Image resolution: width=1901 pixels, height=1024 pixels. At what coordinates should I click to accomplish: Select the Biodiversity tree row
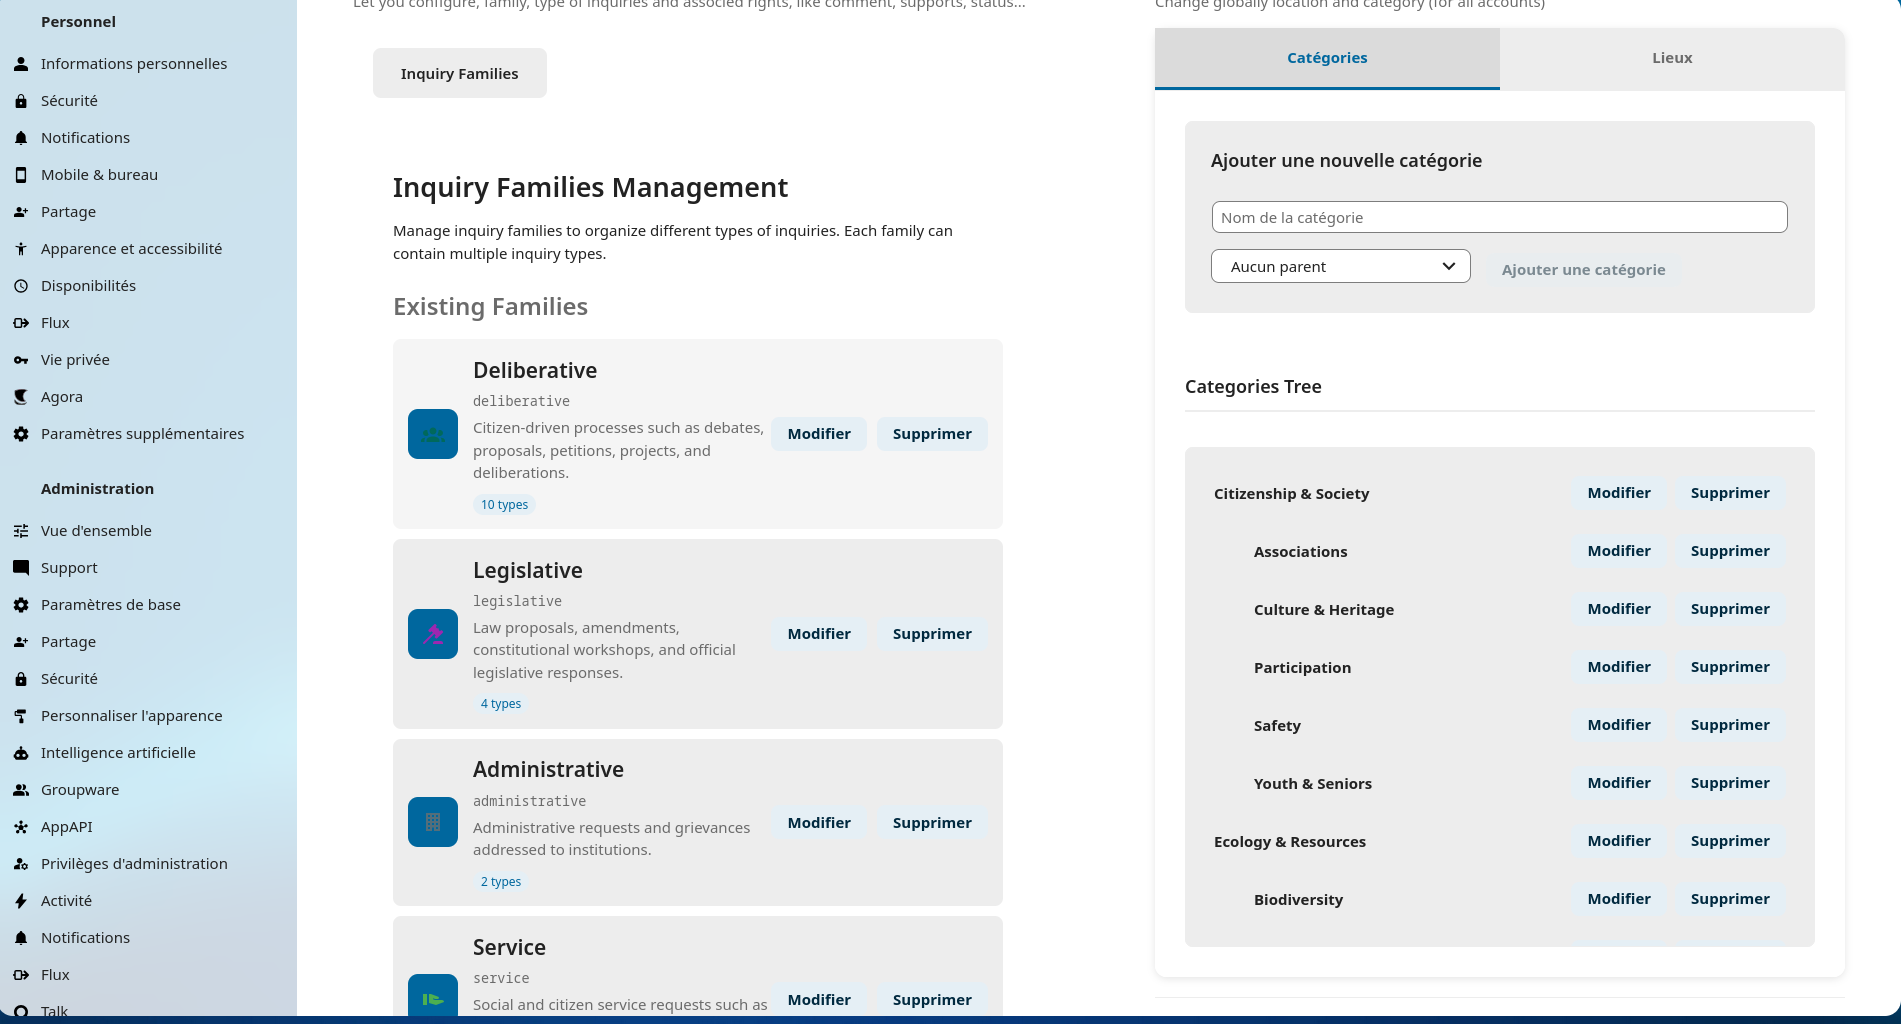1500,899
